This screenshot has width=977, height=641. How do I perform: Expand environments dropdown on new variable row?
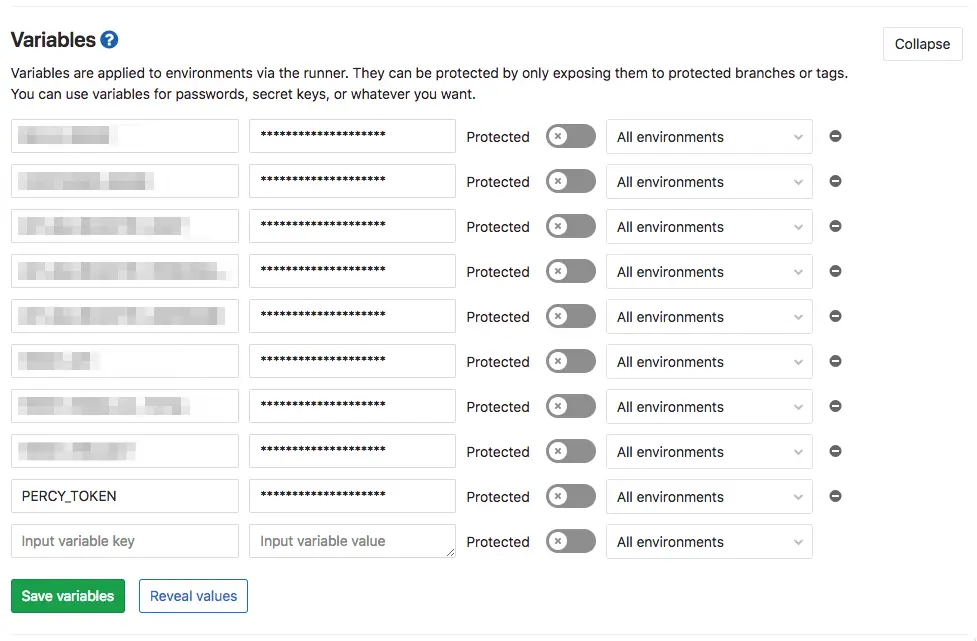point(709,542)
